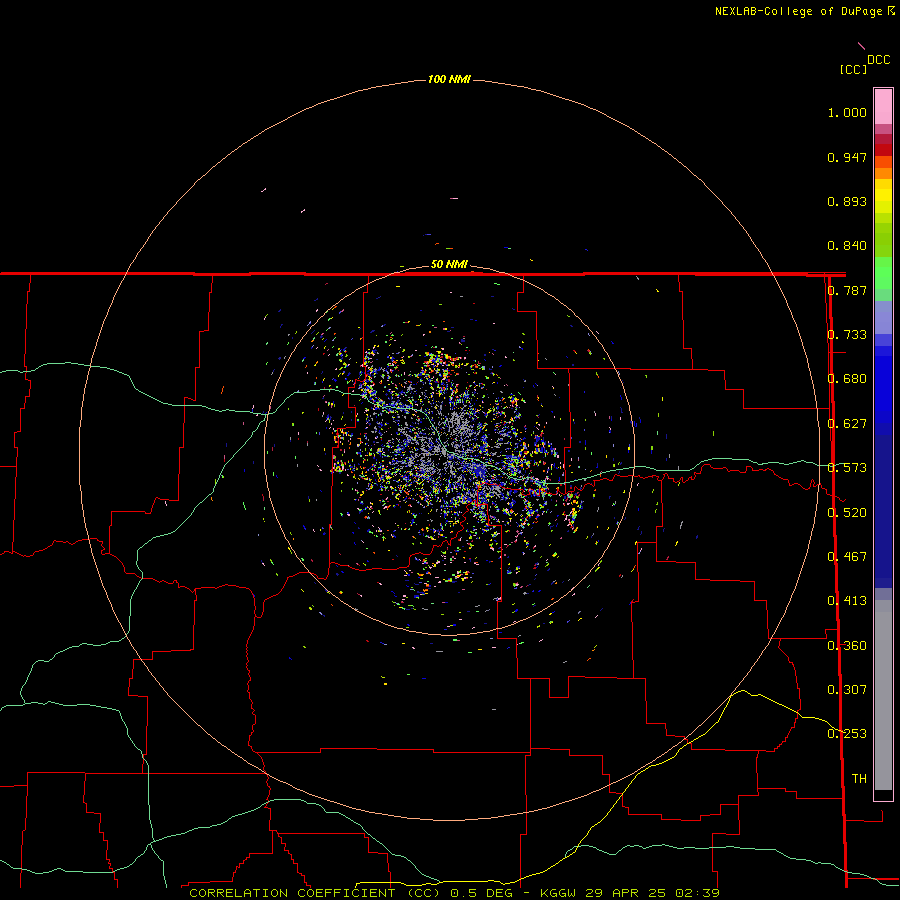
Task: Click the 0.947 legend value
Action: point(847,157)
